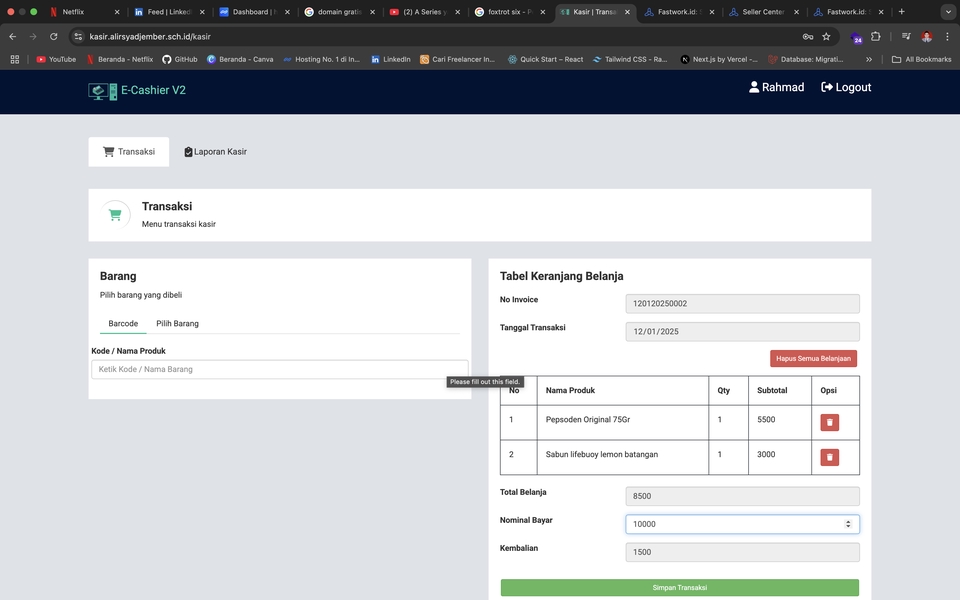The width and height of the screenshot is (960, 600).
Task: Close the Seller Center tab
Action: click(x=796, y=12)
